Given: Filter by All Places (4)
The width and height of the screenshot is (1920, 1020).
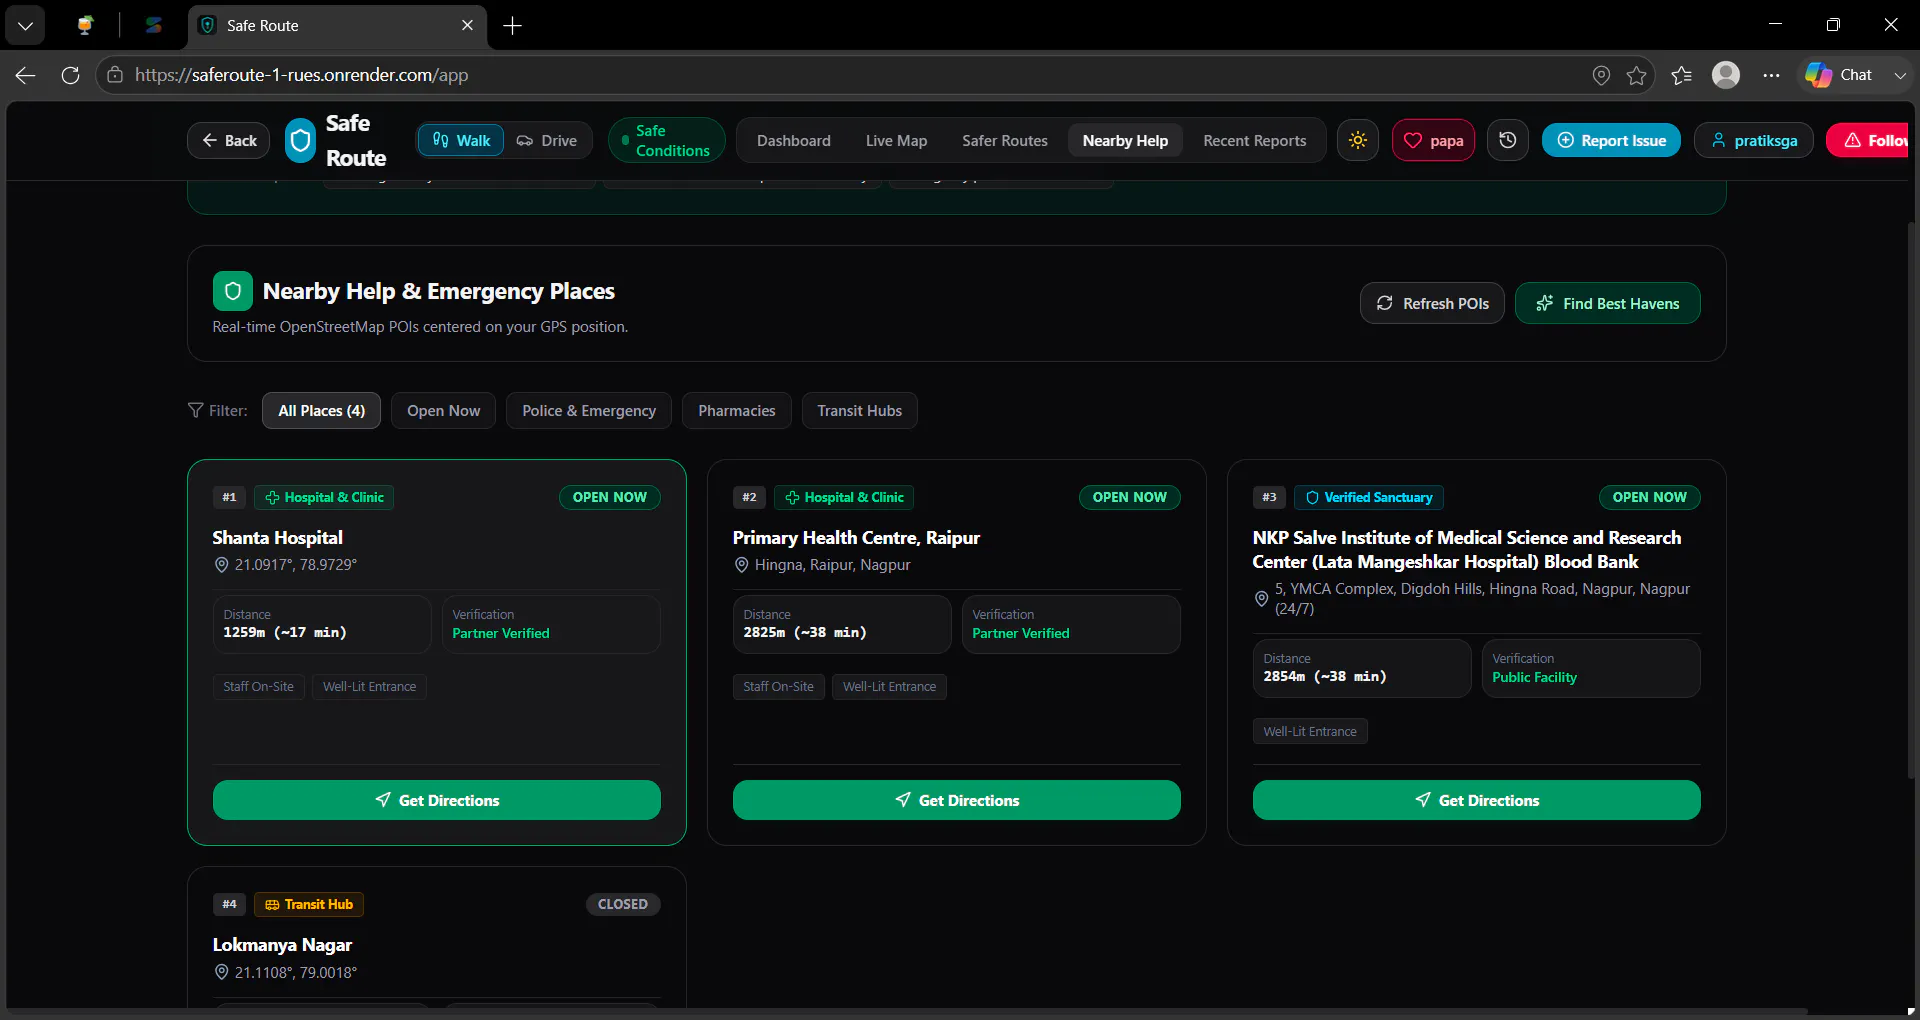Looking at the screenshot, I should (x=321, y=411).
